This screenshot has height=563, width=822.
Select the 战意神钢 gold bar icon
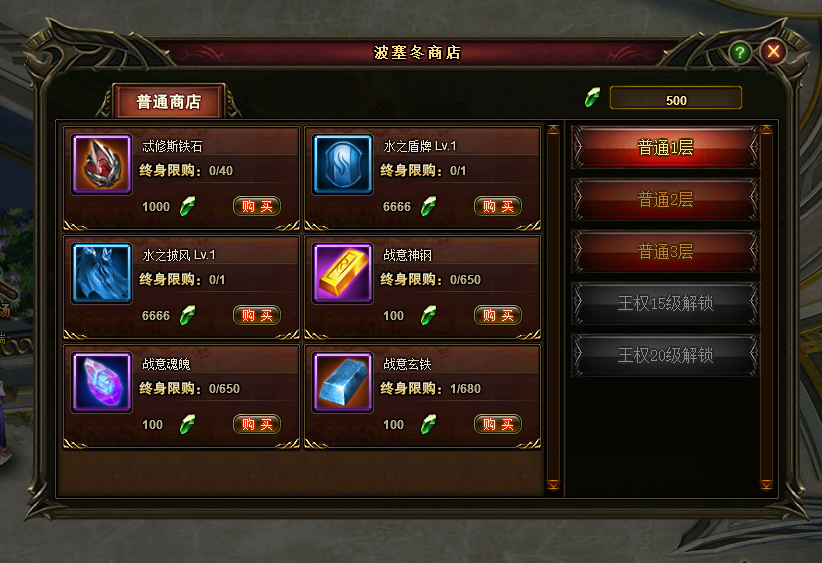342,273
